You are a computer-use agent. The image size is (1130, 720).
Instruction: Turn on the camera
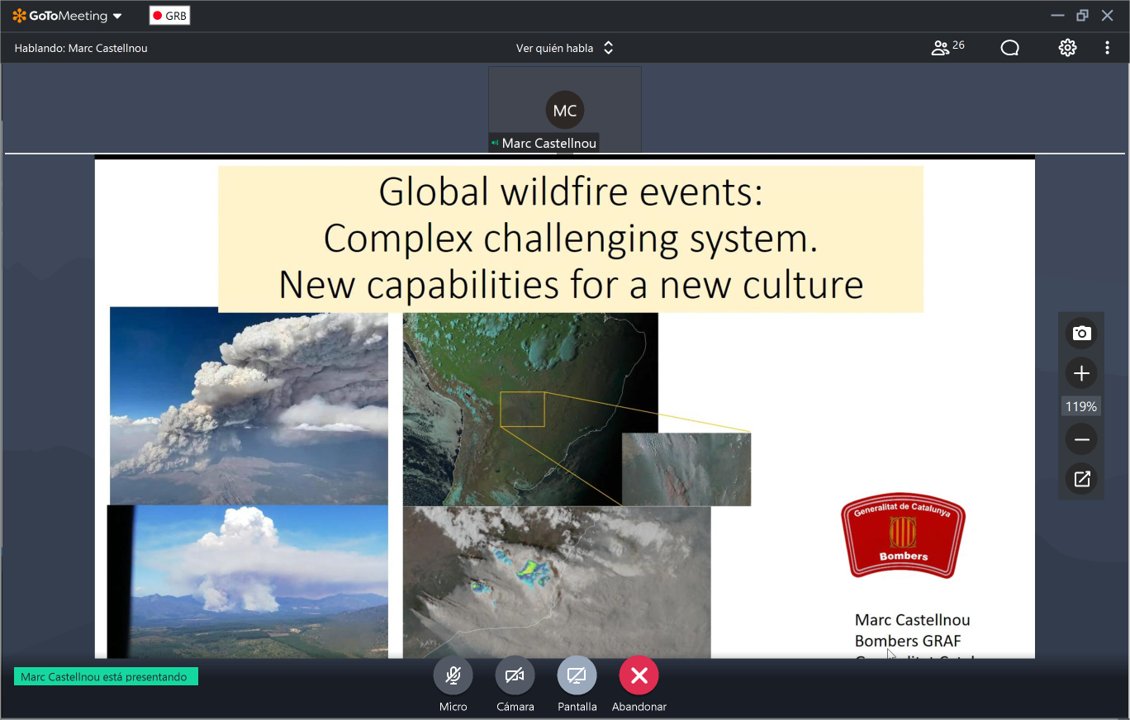pyautogui.click(x=515, y=676)
